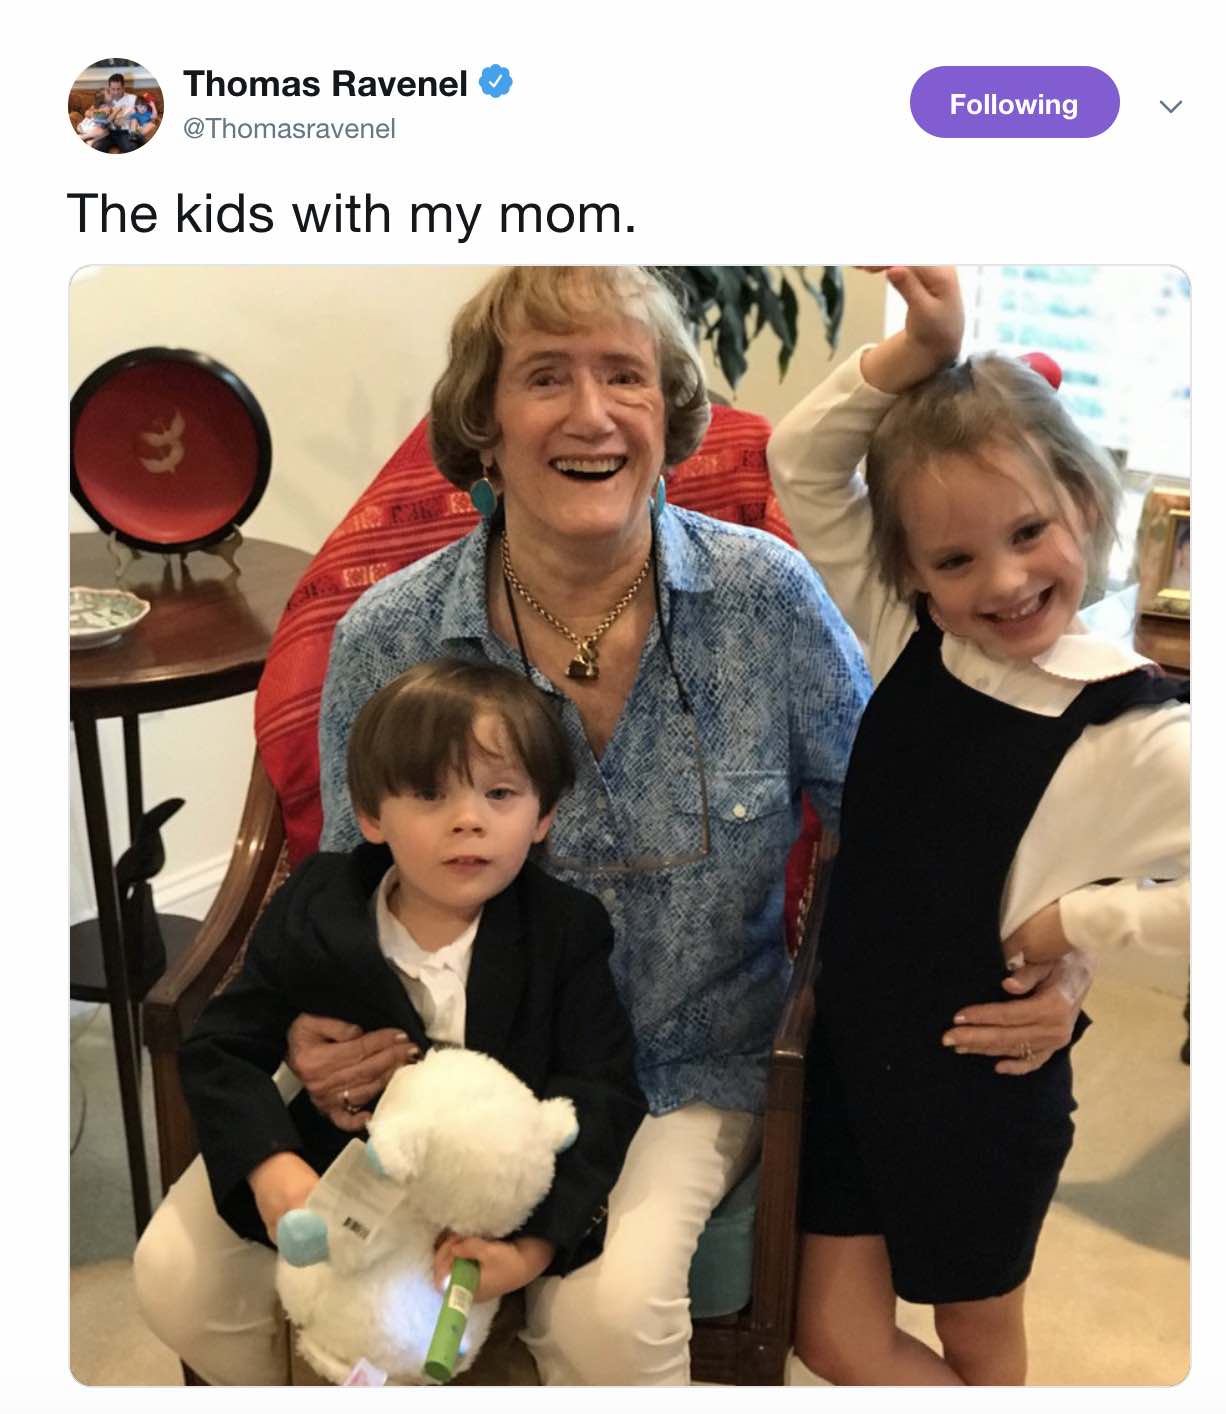This screenshot has height=1414, width=1226.
Task: Open Thomas Ravenel's profile avatar
Action: (x=115, y=105)
